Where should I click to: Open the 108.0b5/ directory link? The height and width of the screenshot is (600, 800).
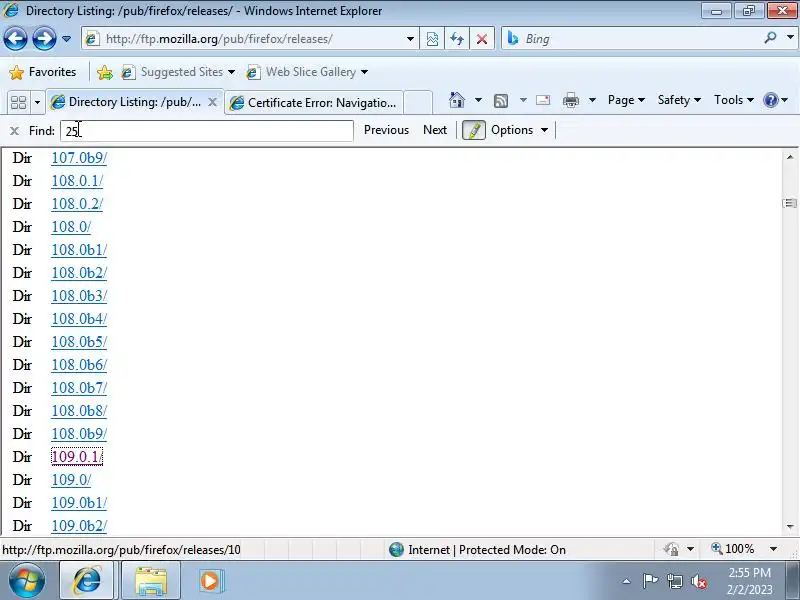click(79, 342)
